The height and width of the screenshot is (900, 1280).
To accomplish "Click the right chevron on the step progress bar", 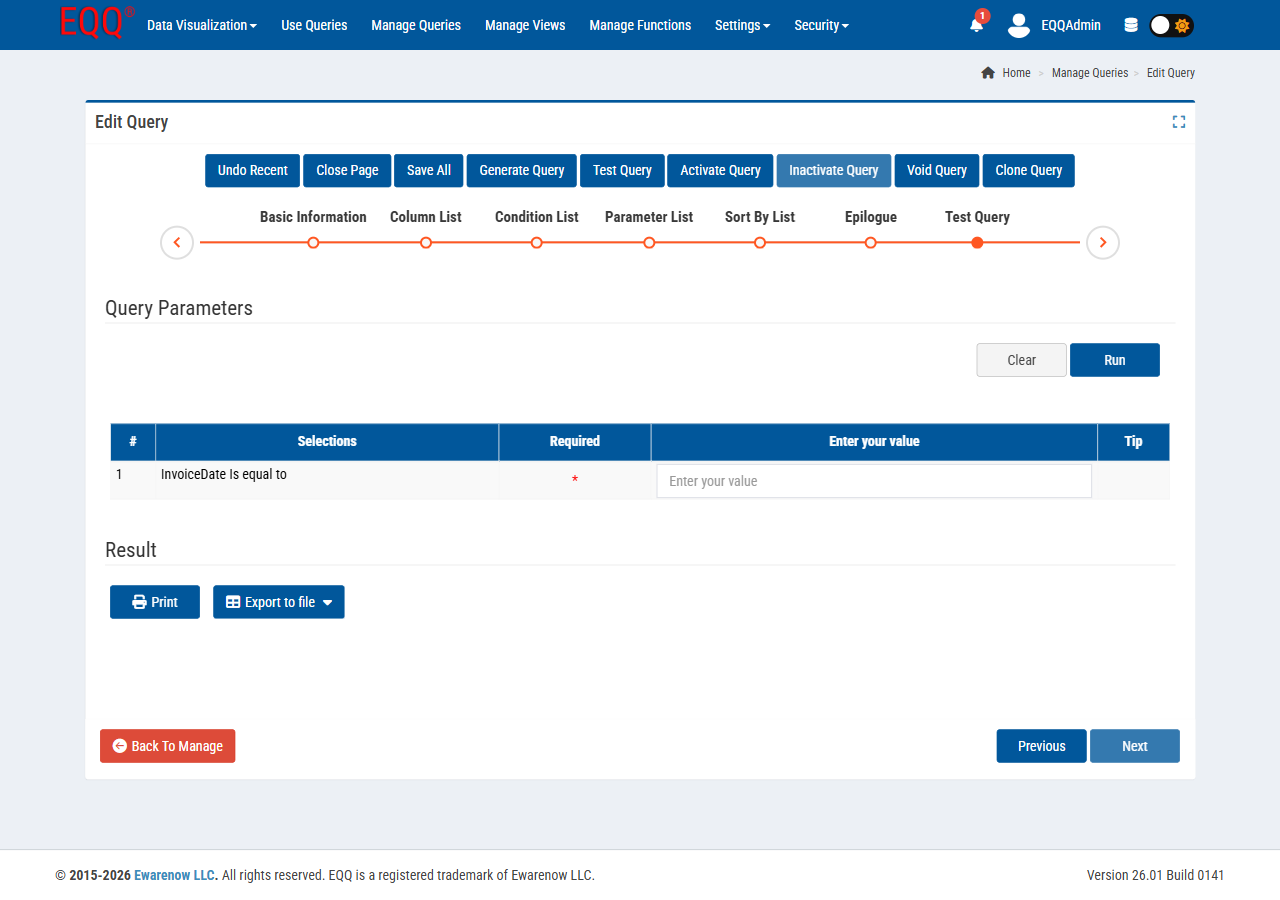I will [1102, 242].
